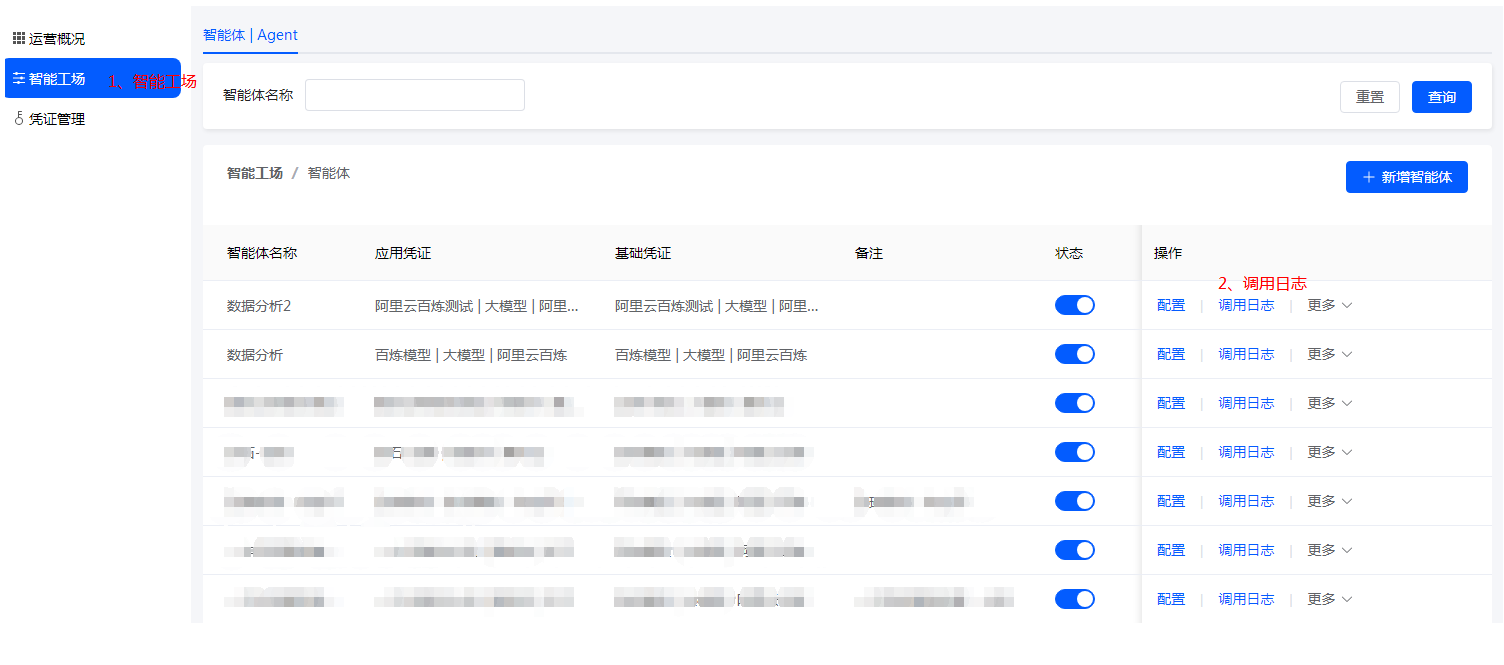
Task: Expand 更多 dropdown in the last row
Action: click(1329, 599)
